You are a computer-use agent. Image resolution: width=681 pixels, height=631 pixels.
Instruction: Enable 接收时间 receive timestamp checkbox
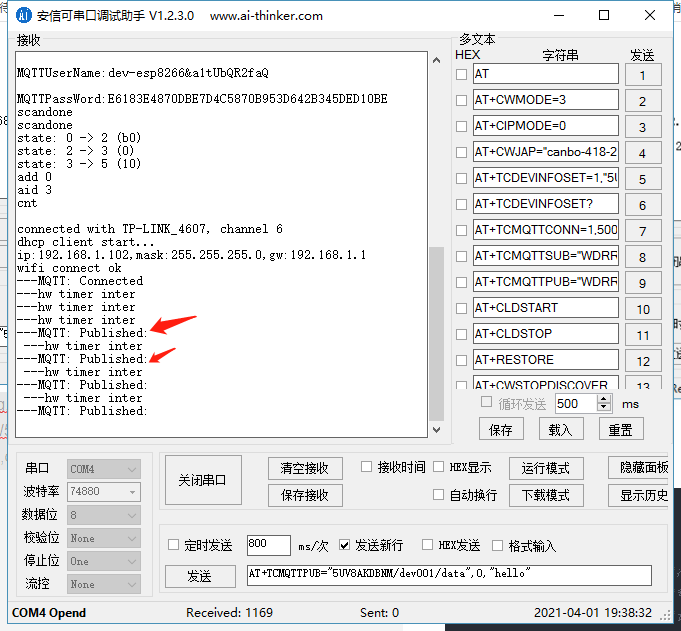coord(367,467)
